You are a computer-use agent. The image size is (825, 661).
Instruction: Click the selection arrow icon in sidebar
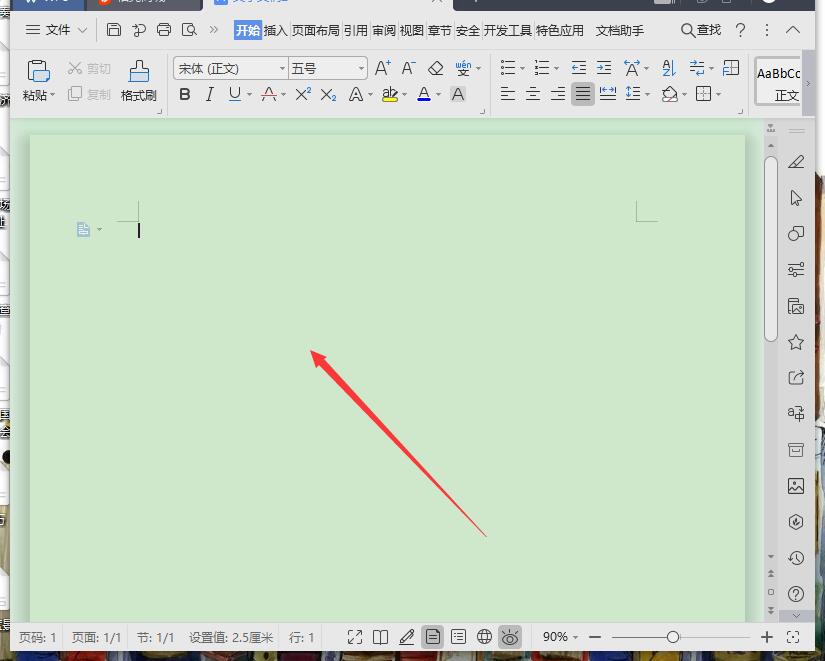click(796, 198)
